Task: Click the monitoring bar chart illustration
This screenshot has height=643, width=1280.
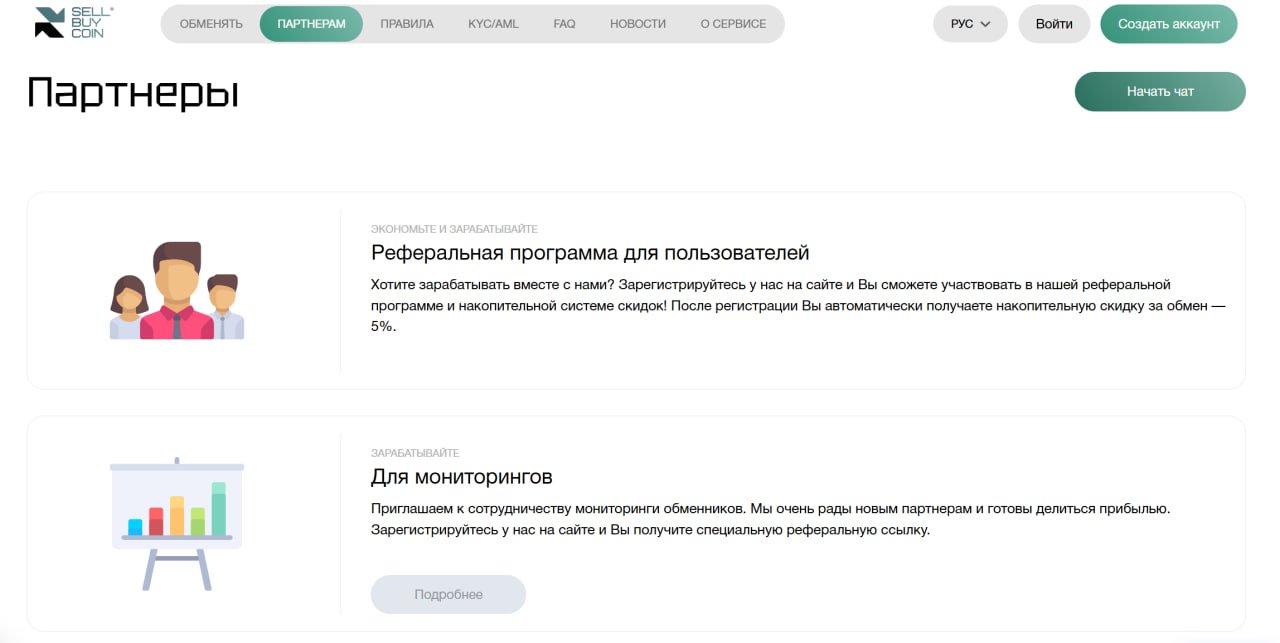Action: coord(177,524)
